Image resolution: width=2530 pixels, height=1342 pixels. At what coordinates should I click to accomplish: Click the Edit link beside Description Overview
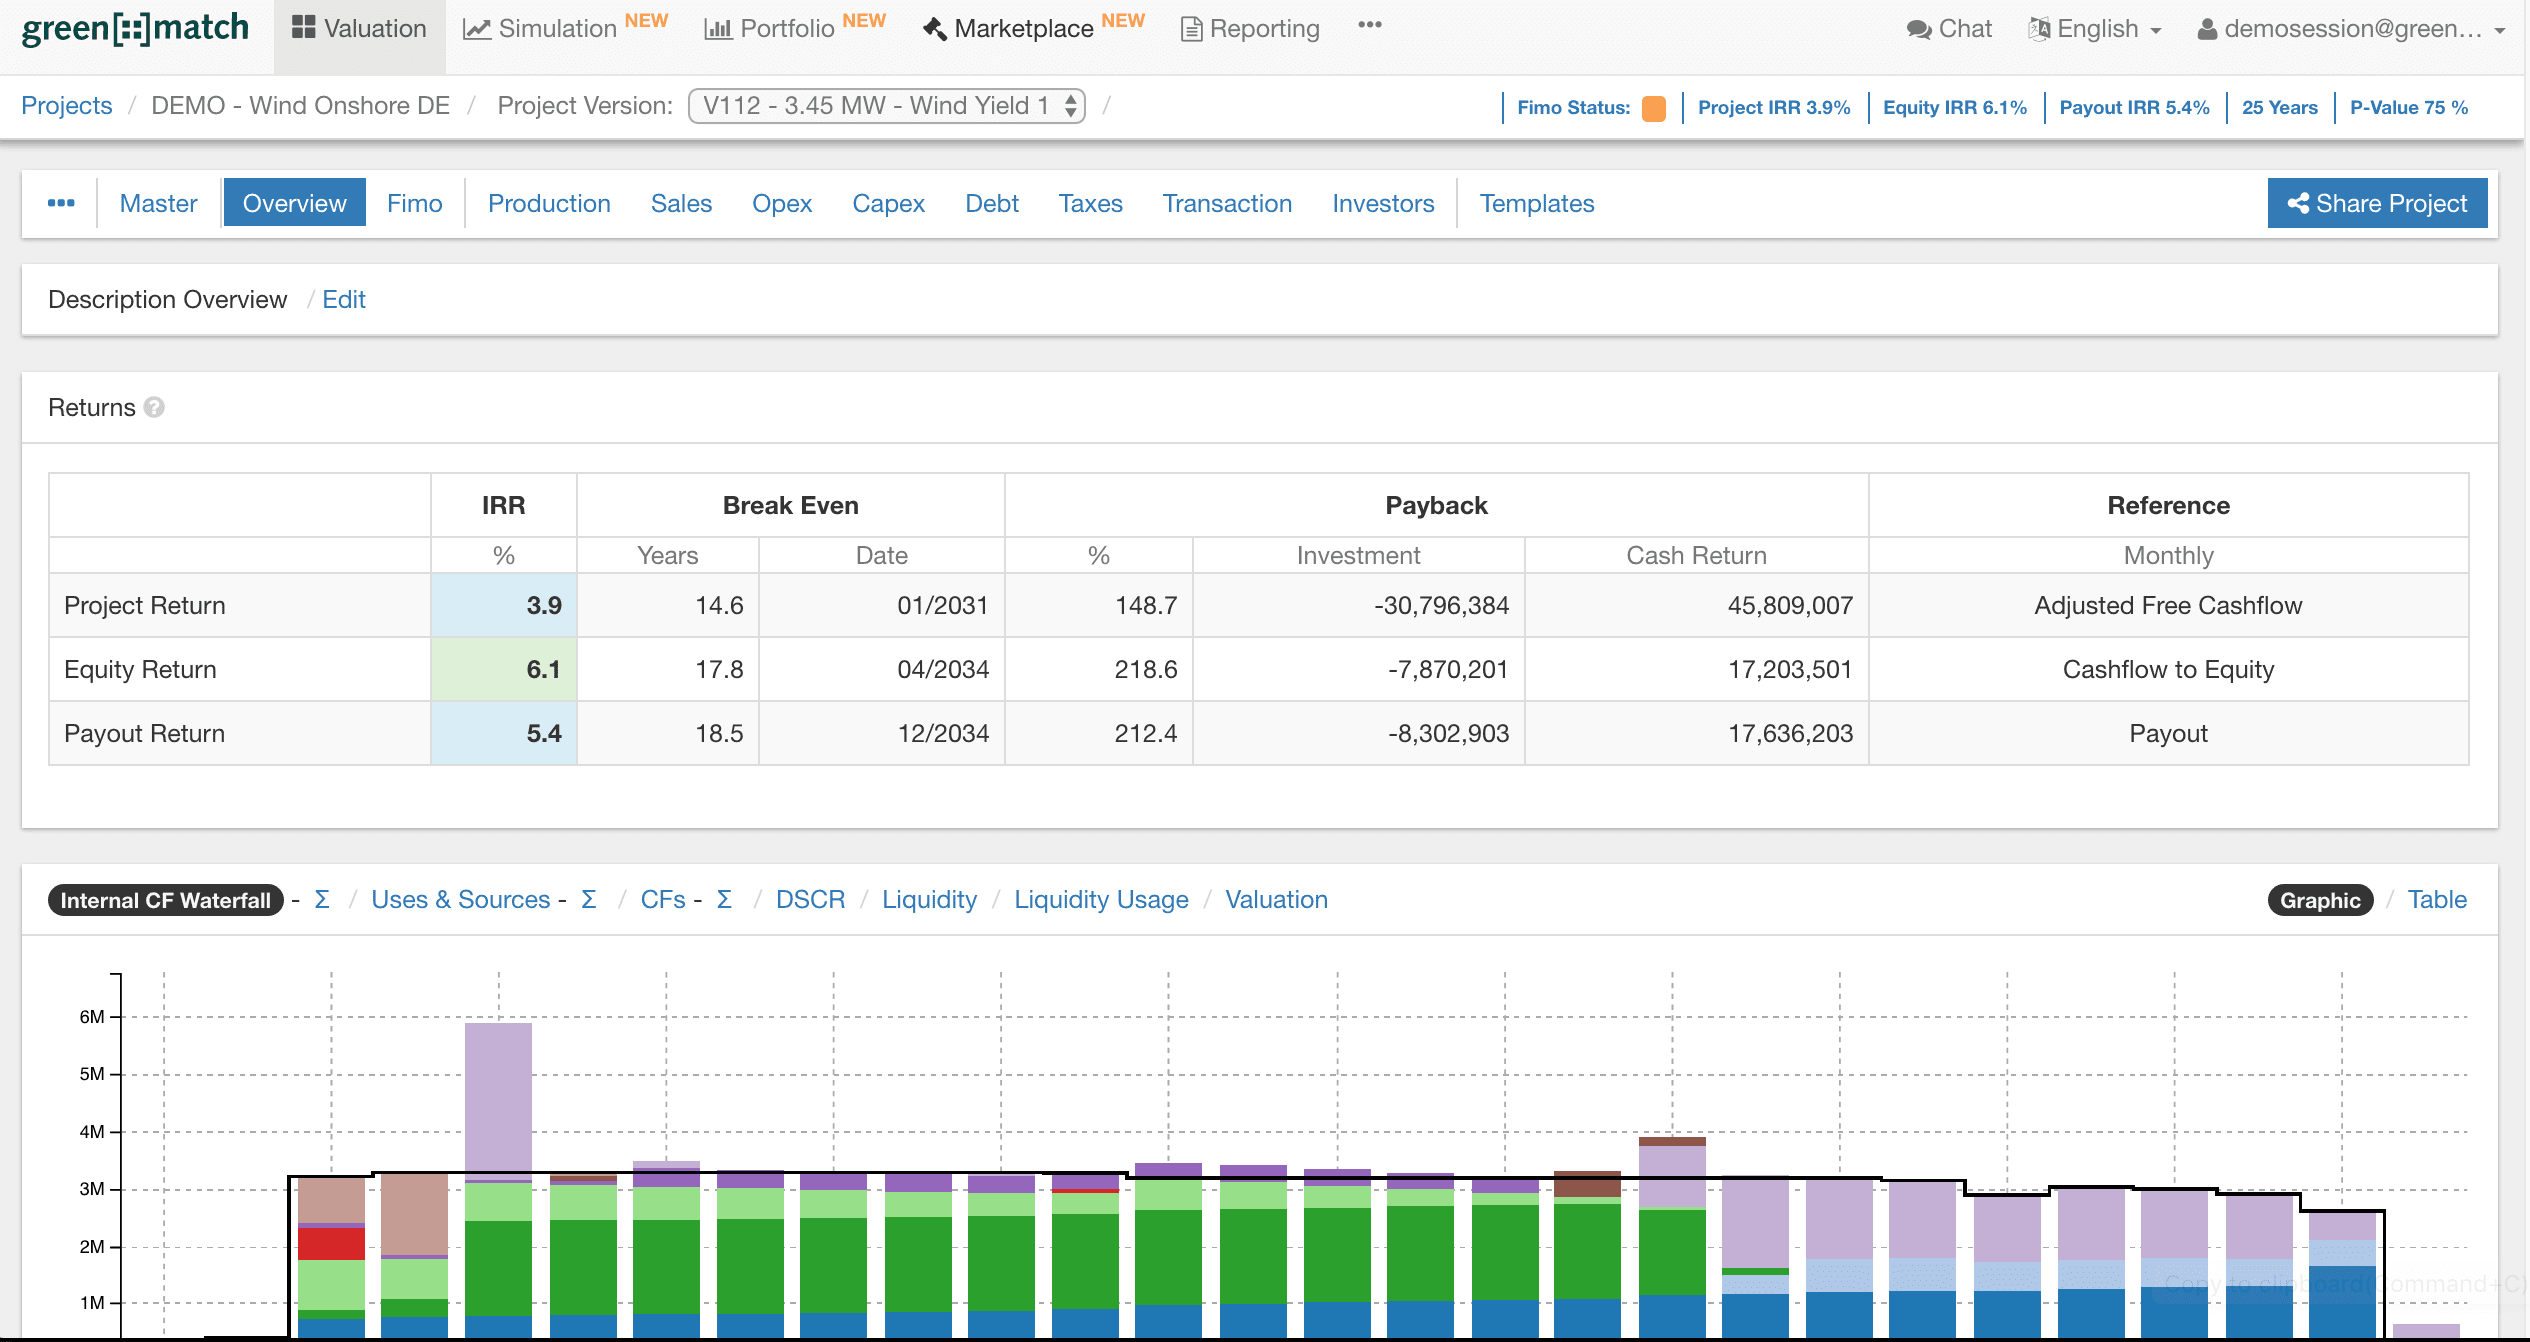(x=343, y=299)
